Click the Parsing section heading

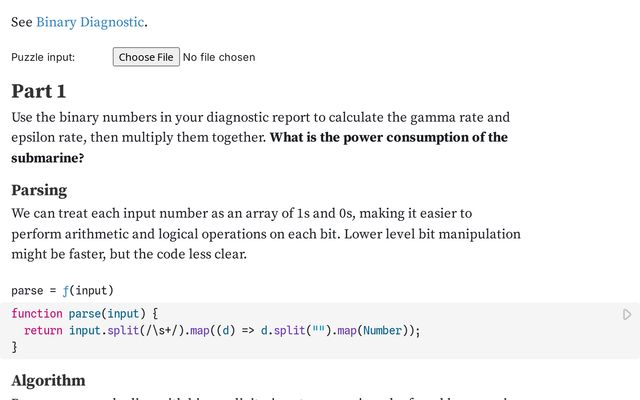39,190
